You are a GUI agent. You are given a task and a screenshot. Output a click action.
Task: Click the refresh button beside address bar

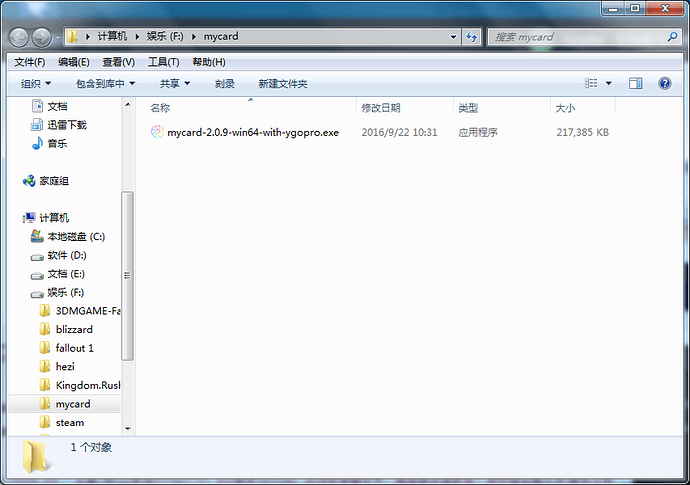pyautogui.click(x=471, y=37)
